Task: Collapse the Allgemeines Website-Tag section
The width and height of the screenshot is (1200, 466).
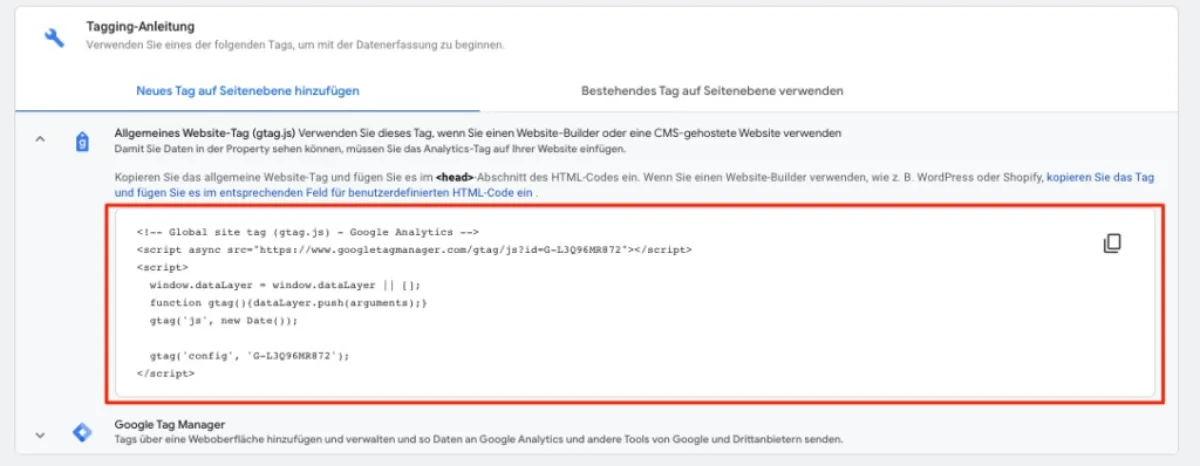Action: coord(41,141)
